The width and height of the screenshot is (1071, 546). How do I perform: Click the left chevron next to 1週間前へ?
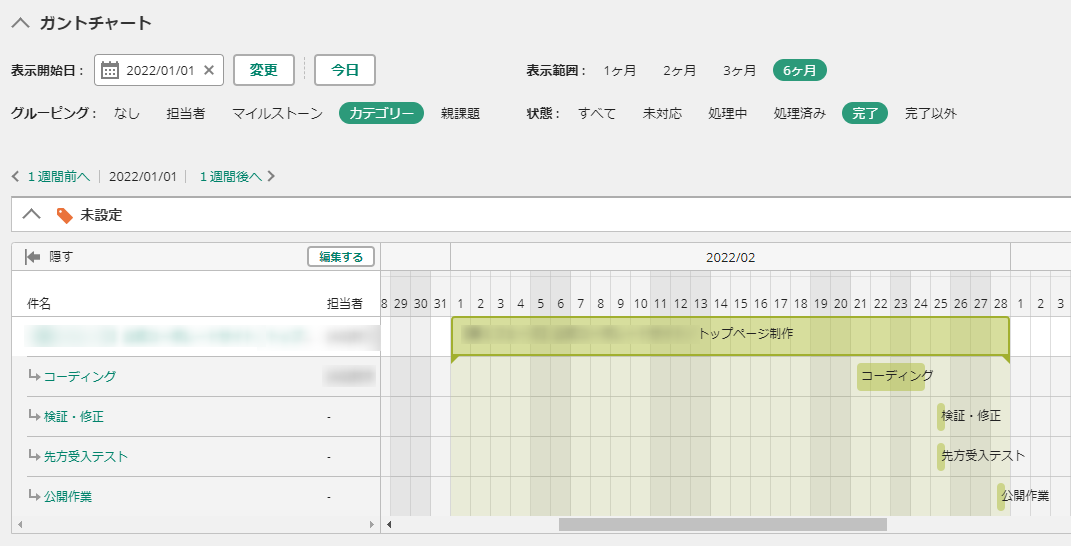15,177
